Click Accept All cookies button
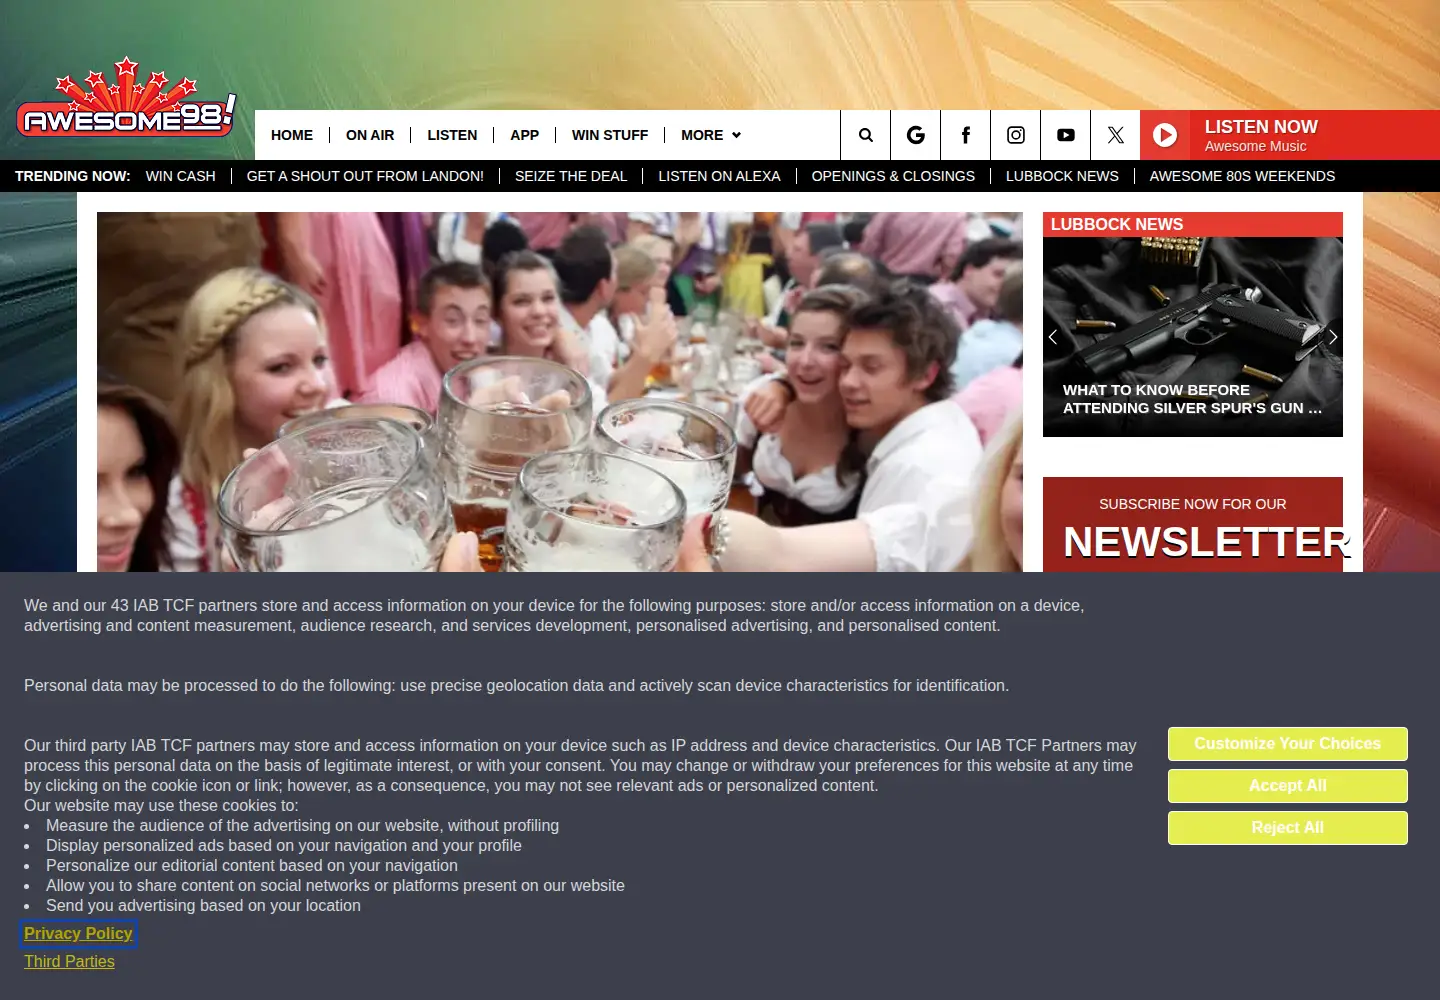 (1288, 786)
